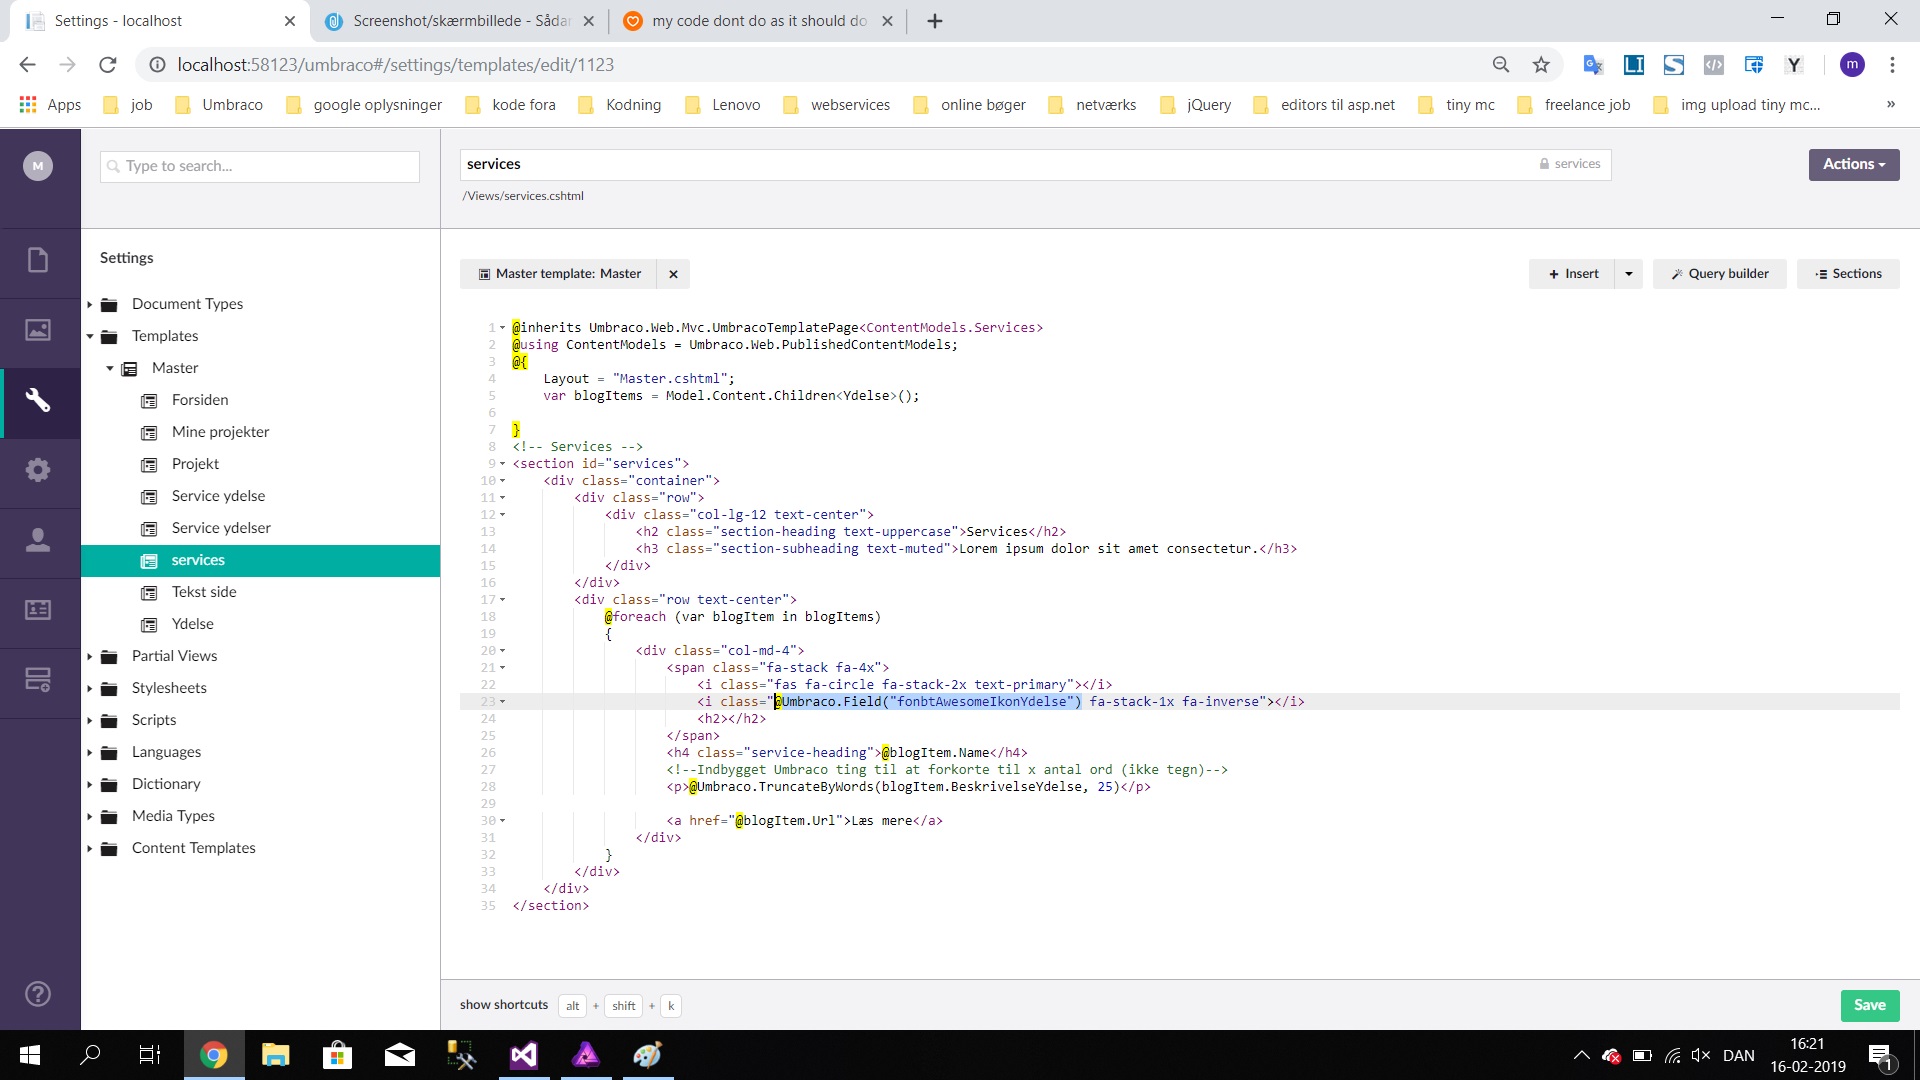This screenshot has width=1920, height=1080.
Task: Open the Help question mark icon
Action: (38, 994)
